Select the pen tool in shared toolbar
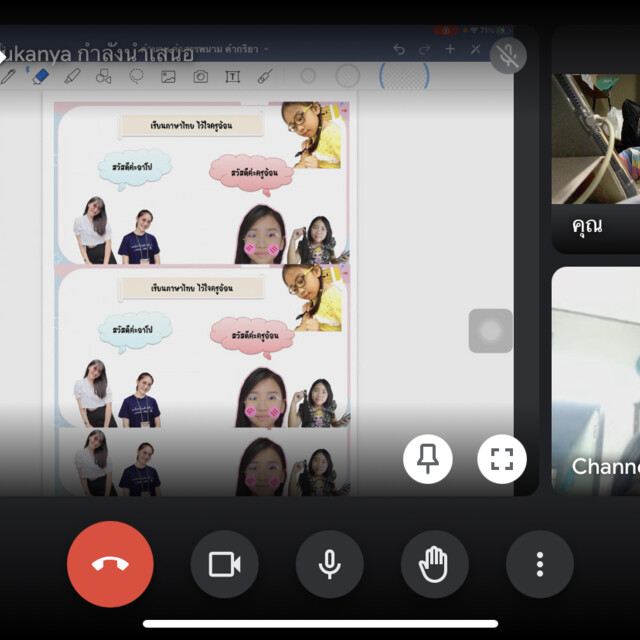This screenshot has height=640, width=640. tap(8, 76)
